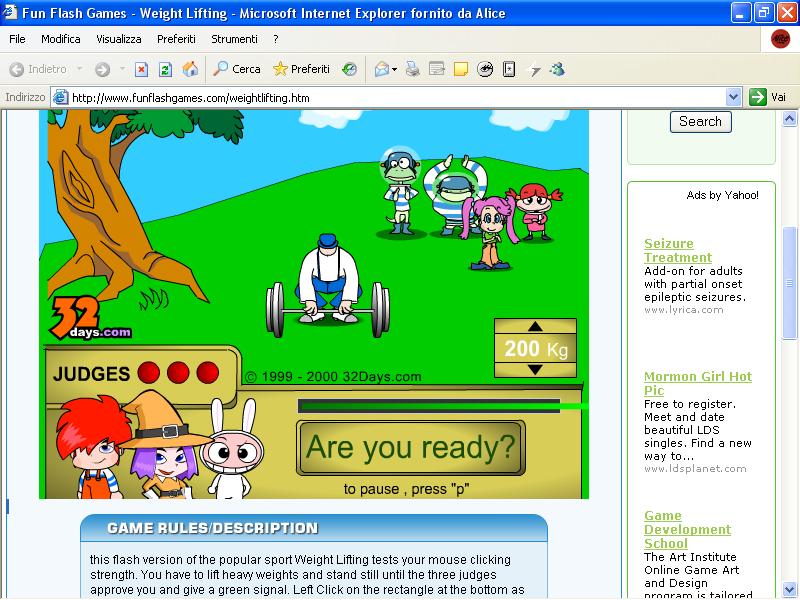Click the Vai go button

[769, 97]
